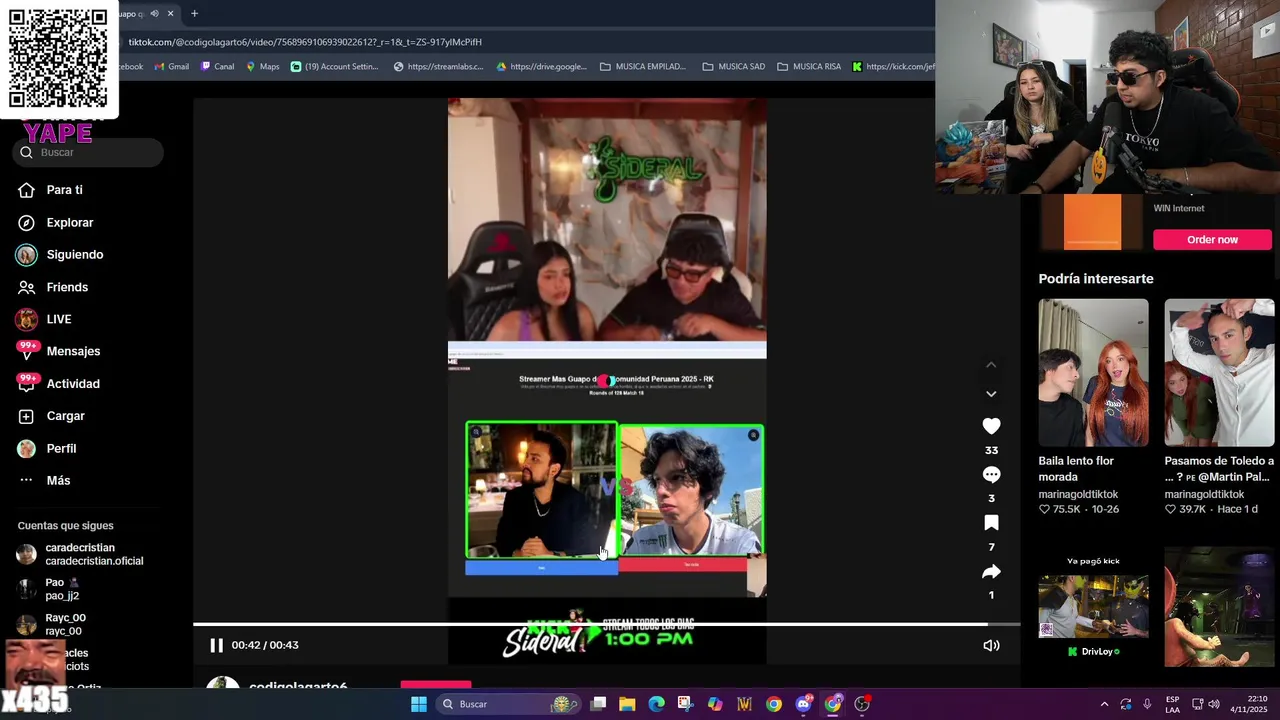This screenshot has height=720, width=1280.
Task: Click the Order now button
Action: pos(1212,240)
